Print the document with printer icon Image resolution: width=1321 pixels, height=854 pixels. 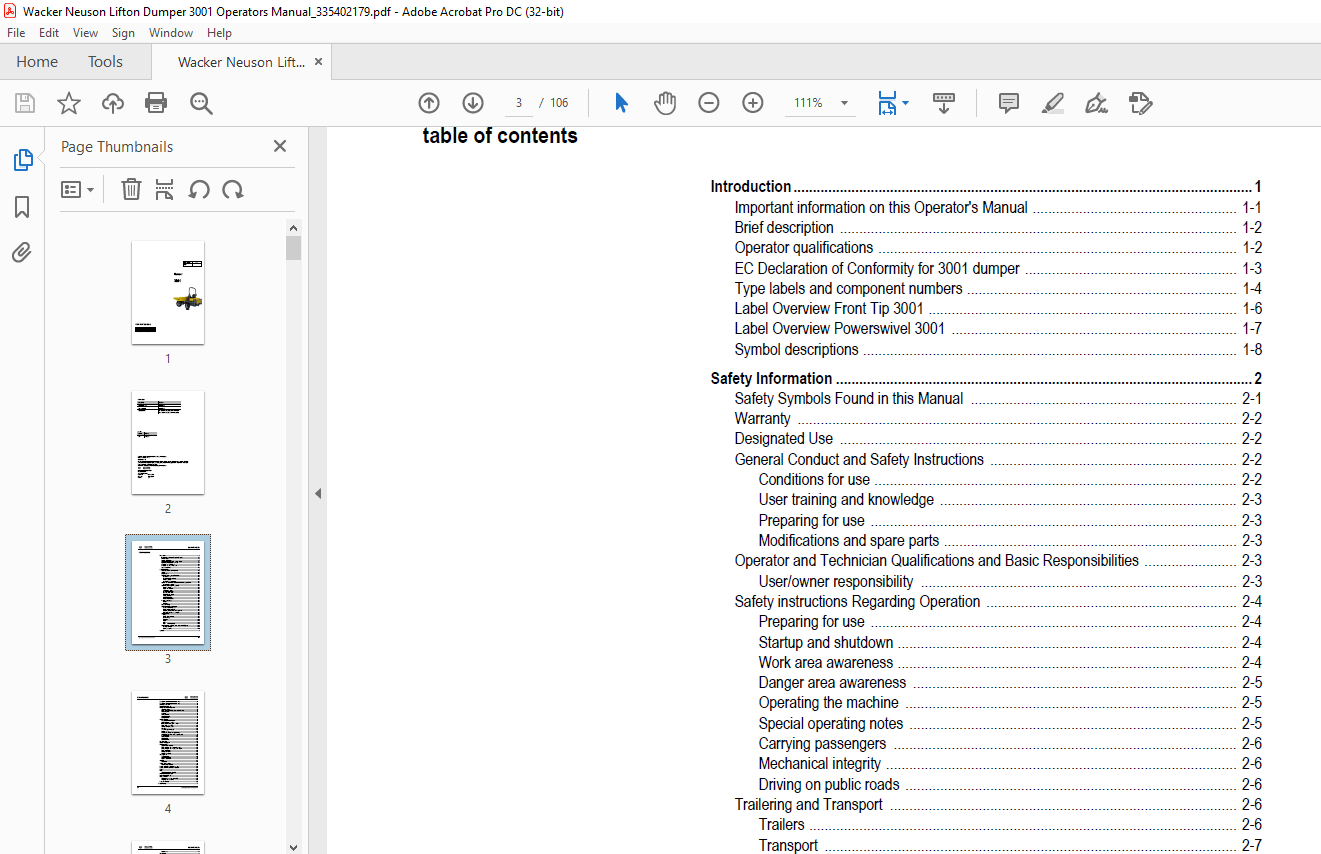[156, 103]
